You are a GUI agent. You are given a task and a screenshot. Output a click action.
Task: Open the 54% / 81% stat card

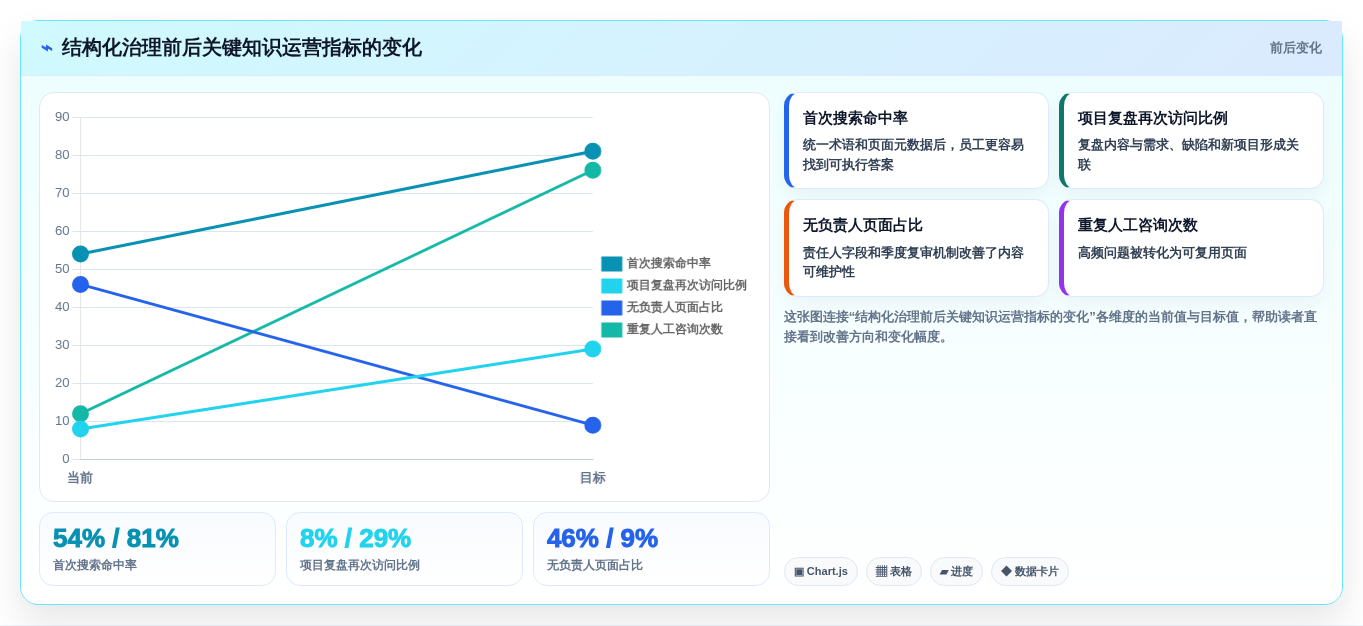[157, 549]
